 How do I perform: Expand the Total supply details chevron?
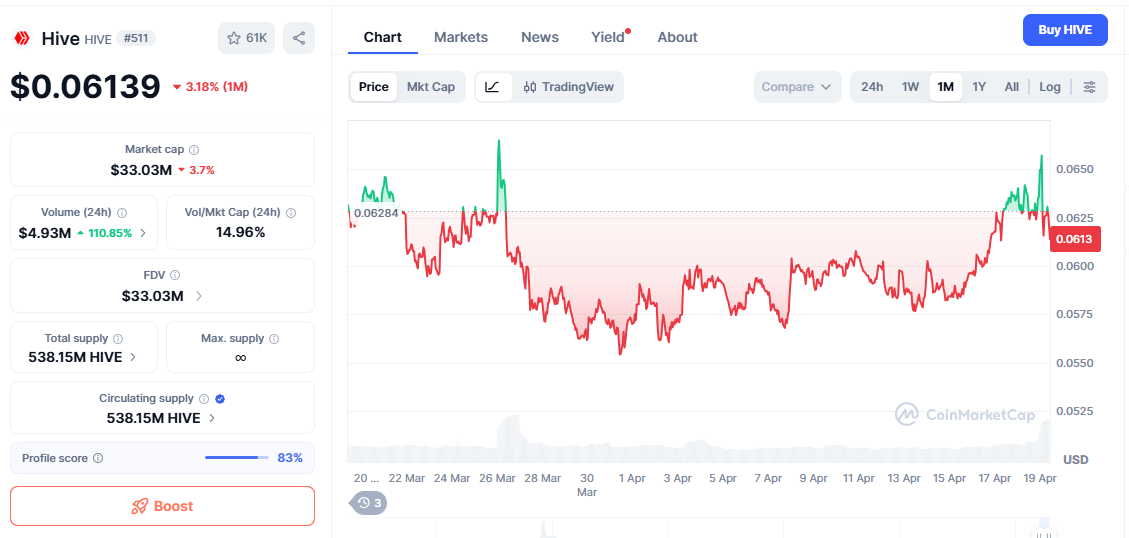click(134, 357)
